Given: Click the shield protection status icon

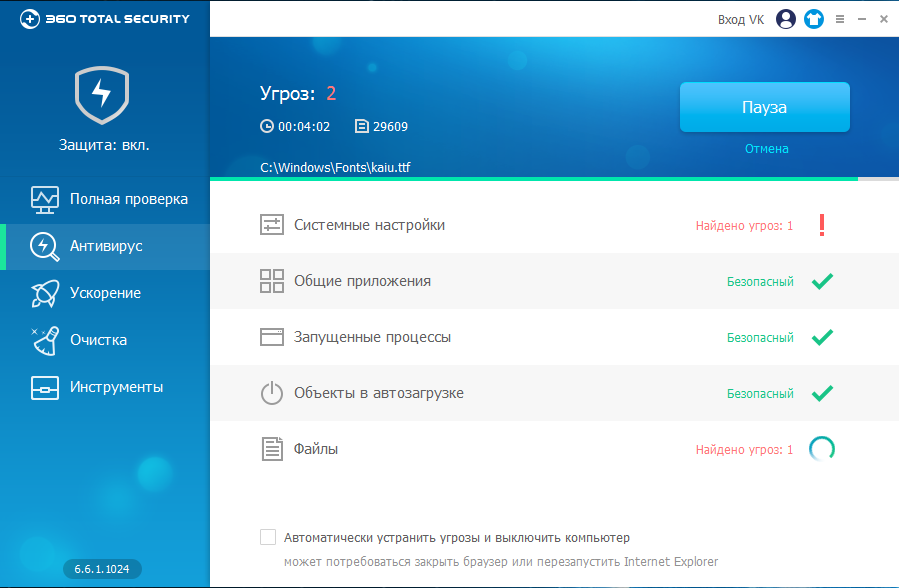Looking at the screenshot, I should click(x=103, y=96).
